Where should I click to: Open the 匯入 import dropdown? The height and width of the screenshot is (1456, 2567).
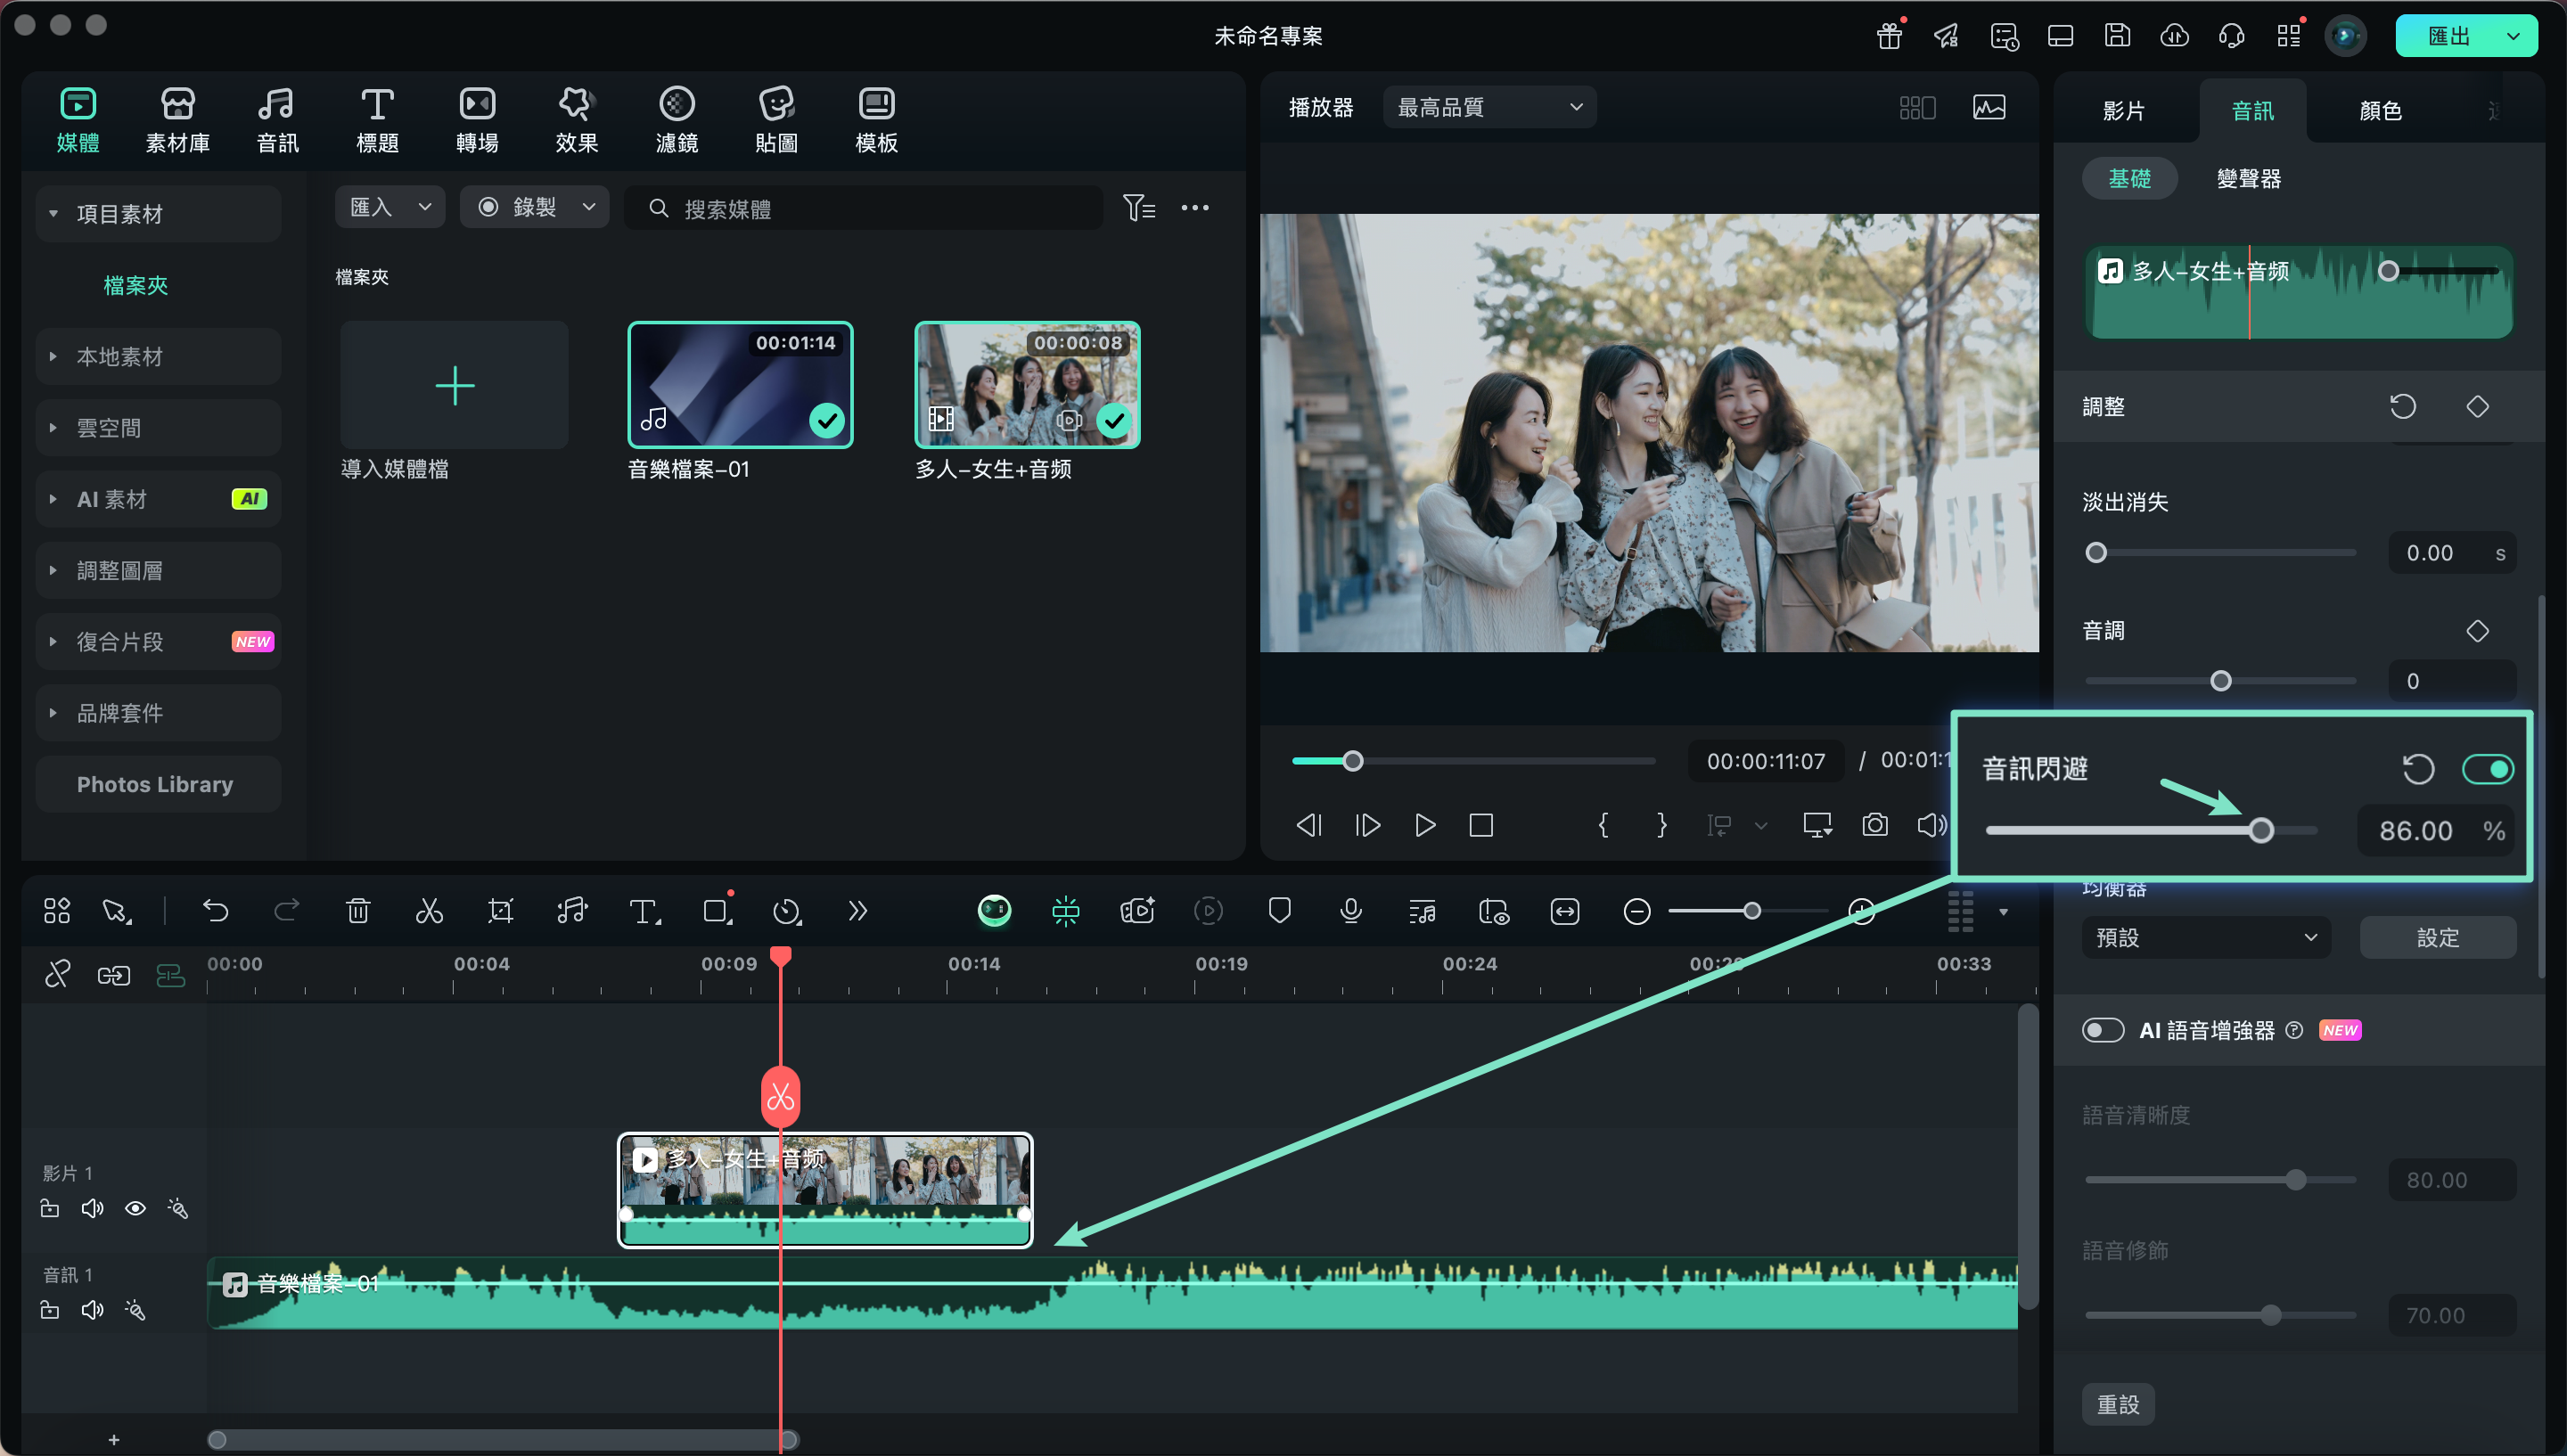pos(390,207)
